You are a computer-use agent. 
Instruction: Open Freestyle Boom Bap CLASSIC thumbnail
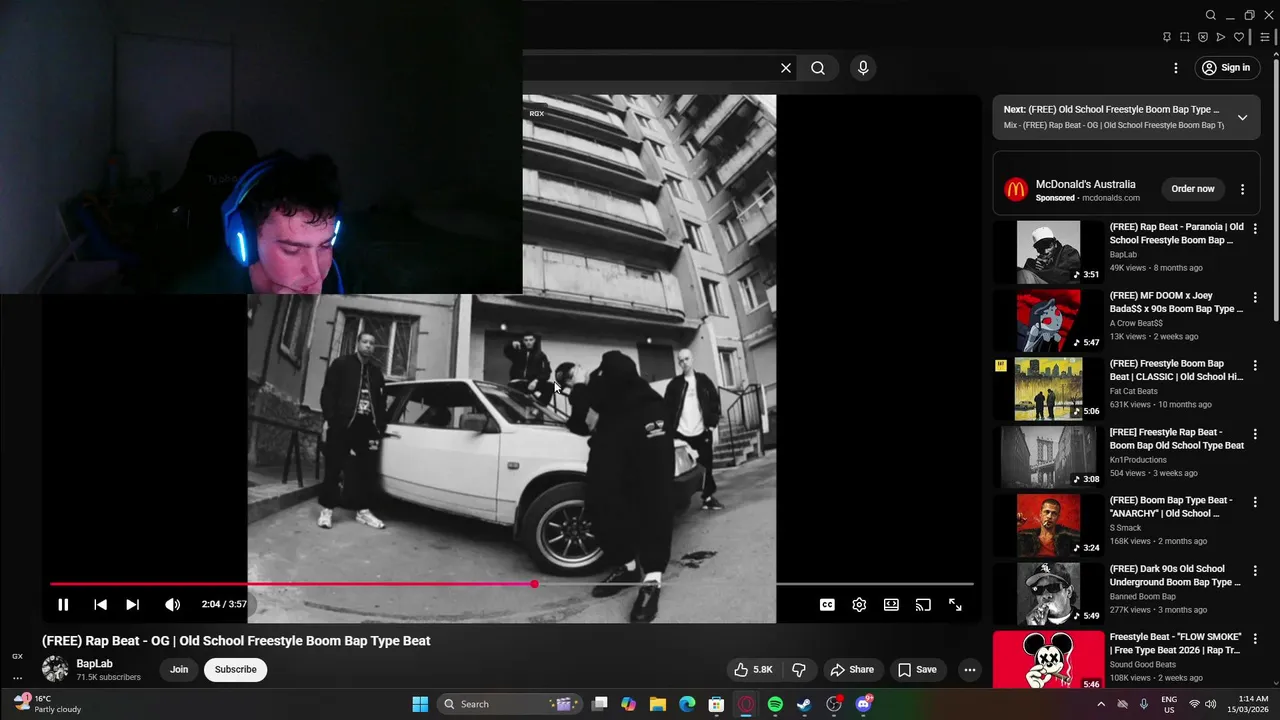1049,389
